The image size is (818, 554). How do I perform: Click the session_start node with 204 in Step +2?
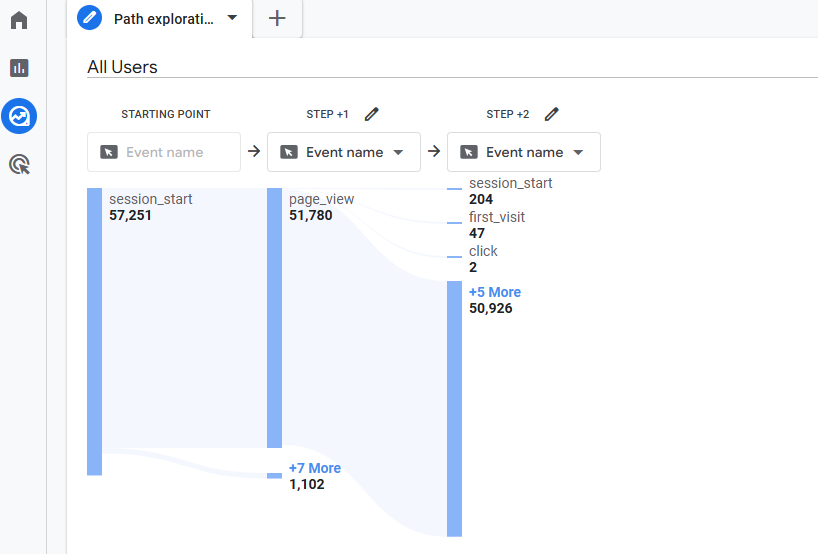(x=509, y=183)
